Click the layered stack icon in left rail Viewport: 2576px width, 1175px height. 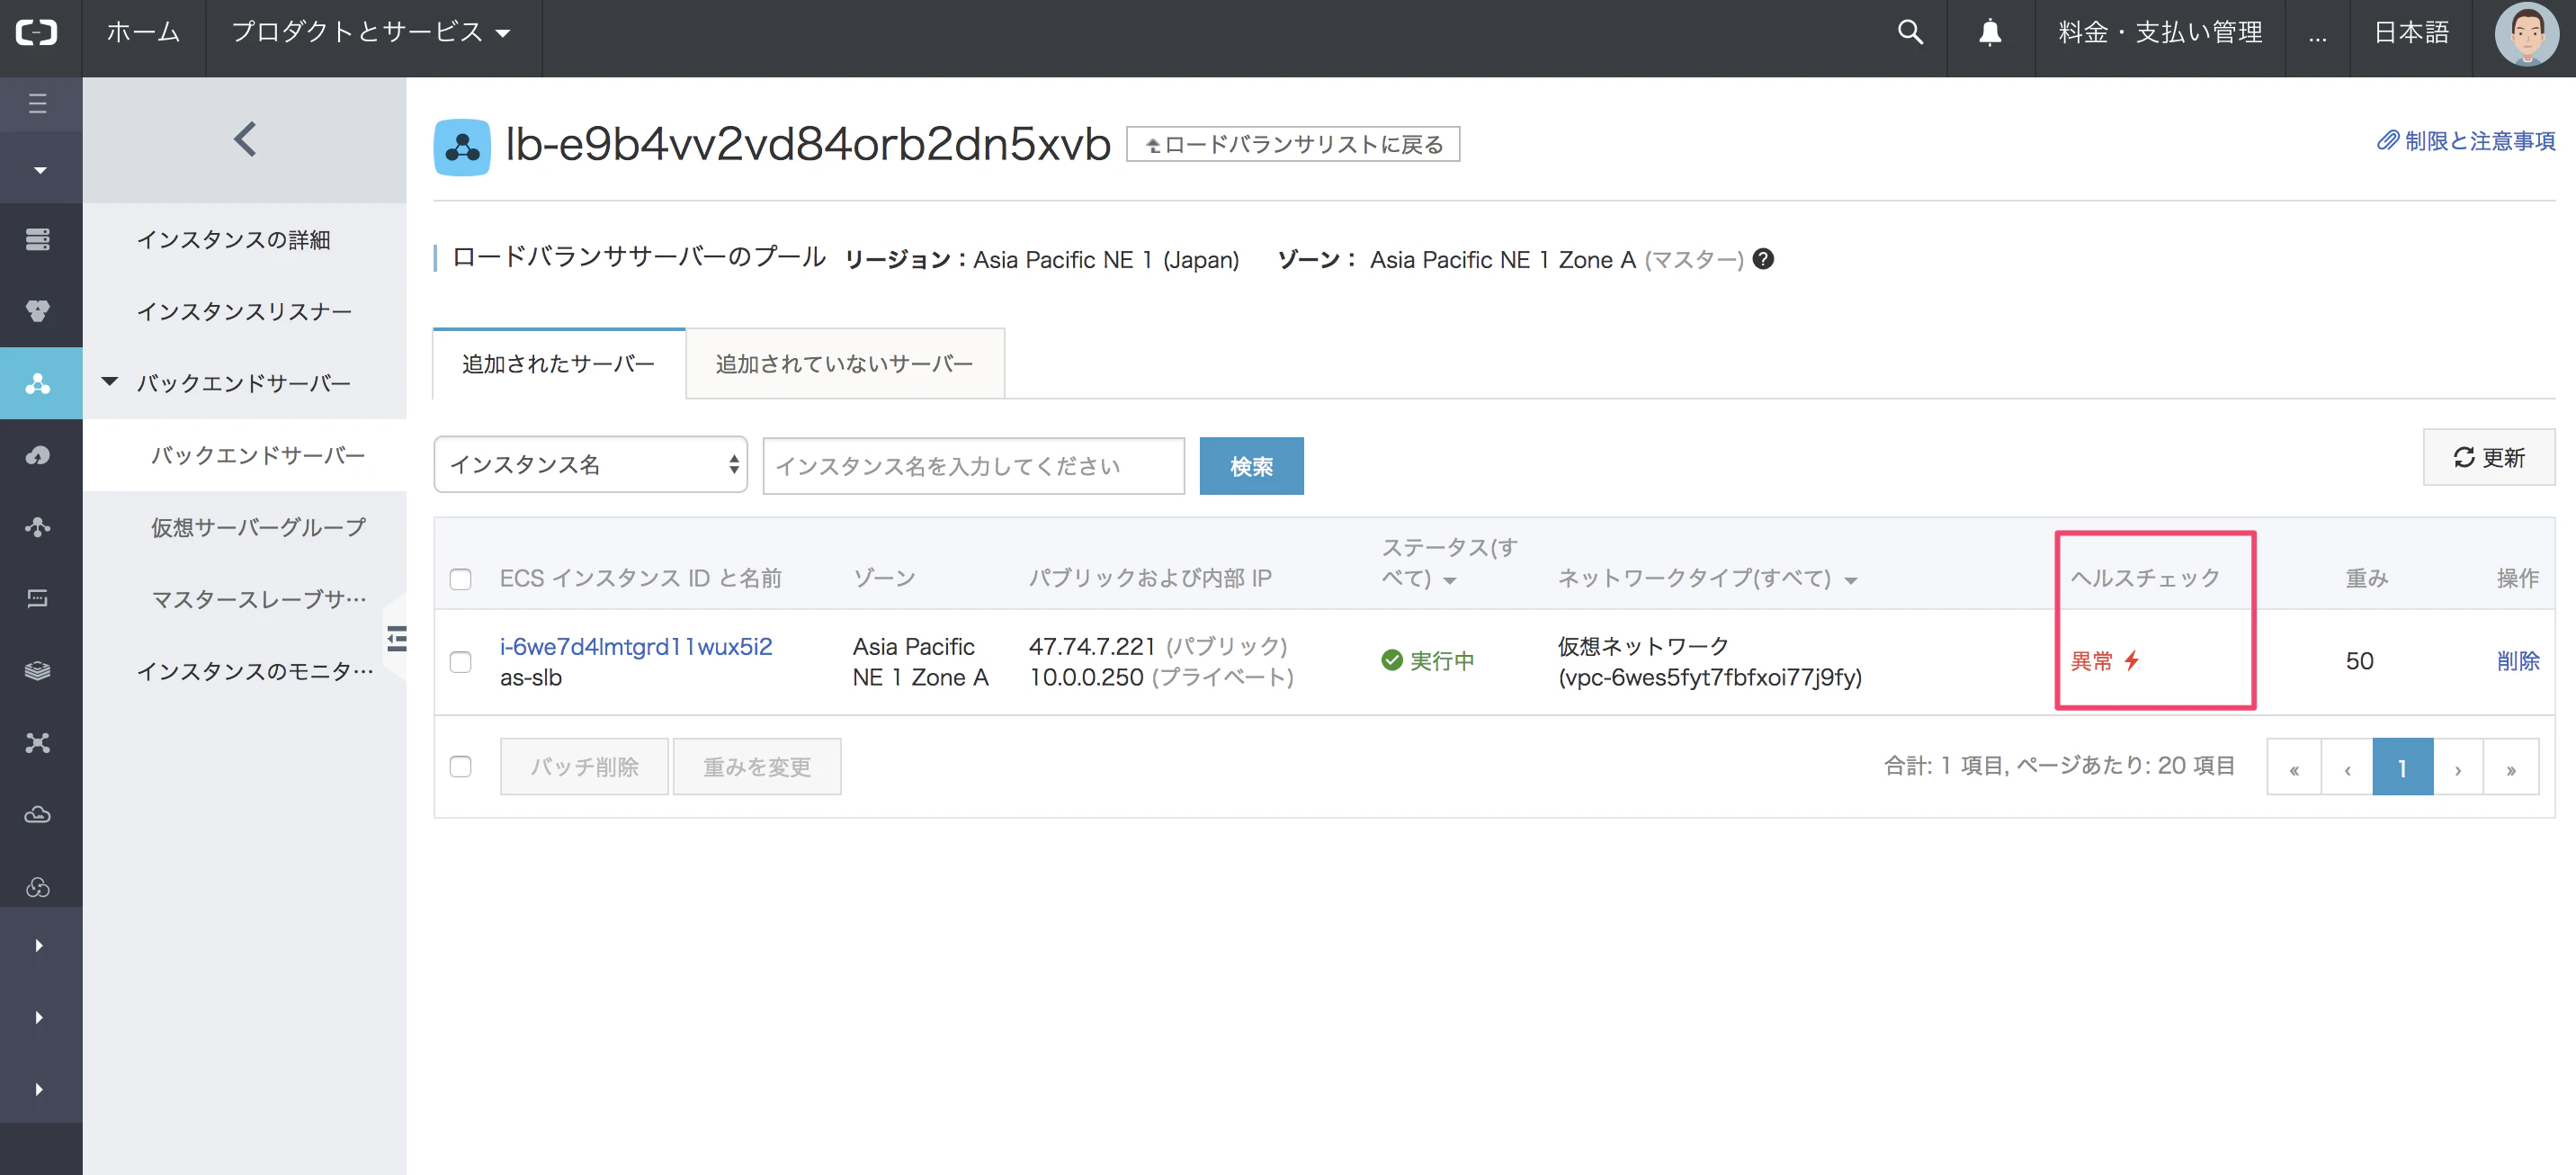coord(38,670)
